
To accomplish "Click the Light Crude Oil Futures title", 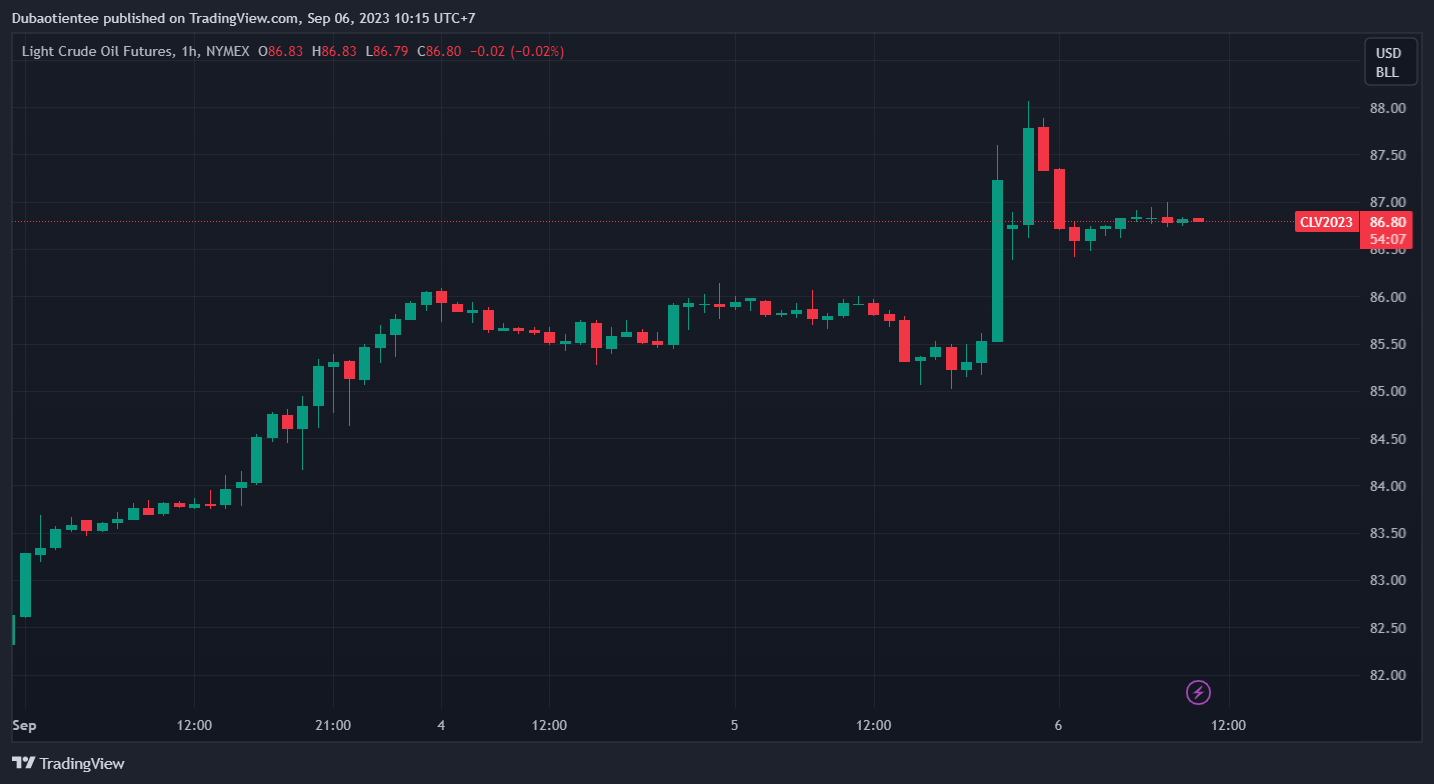I will pyautogui.click(x=96, y=51).
